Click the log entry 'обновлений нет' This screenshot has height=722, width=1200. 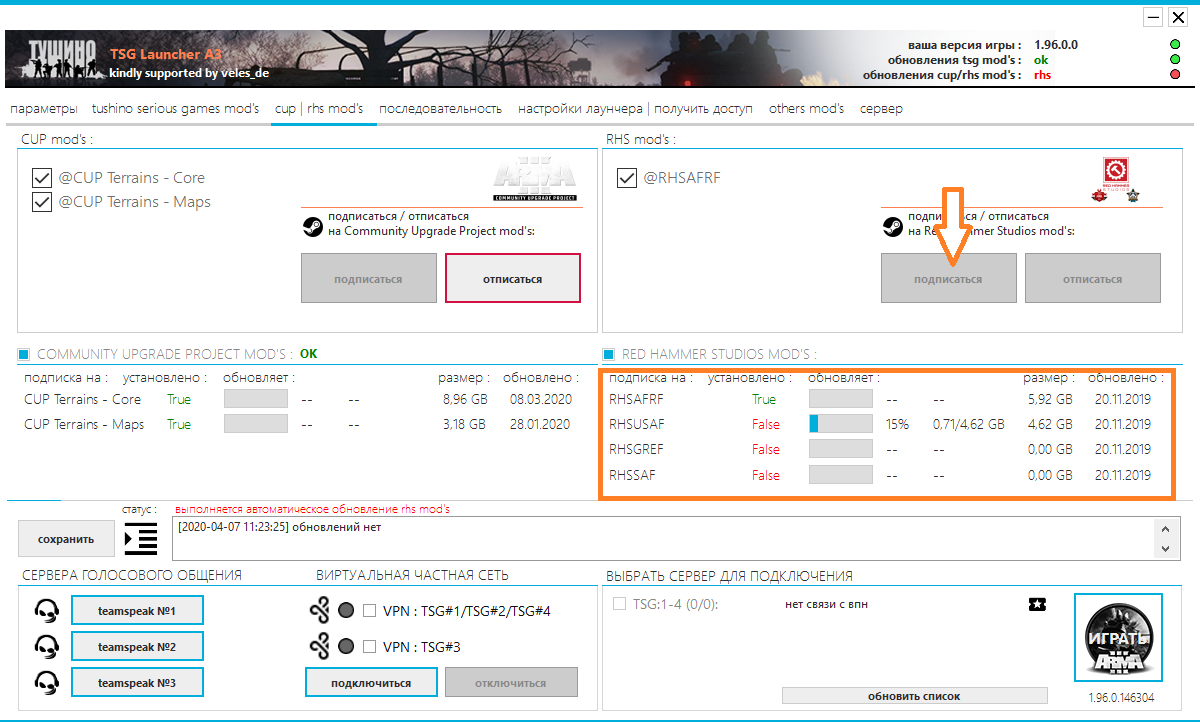(x=280, y=527)
